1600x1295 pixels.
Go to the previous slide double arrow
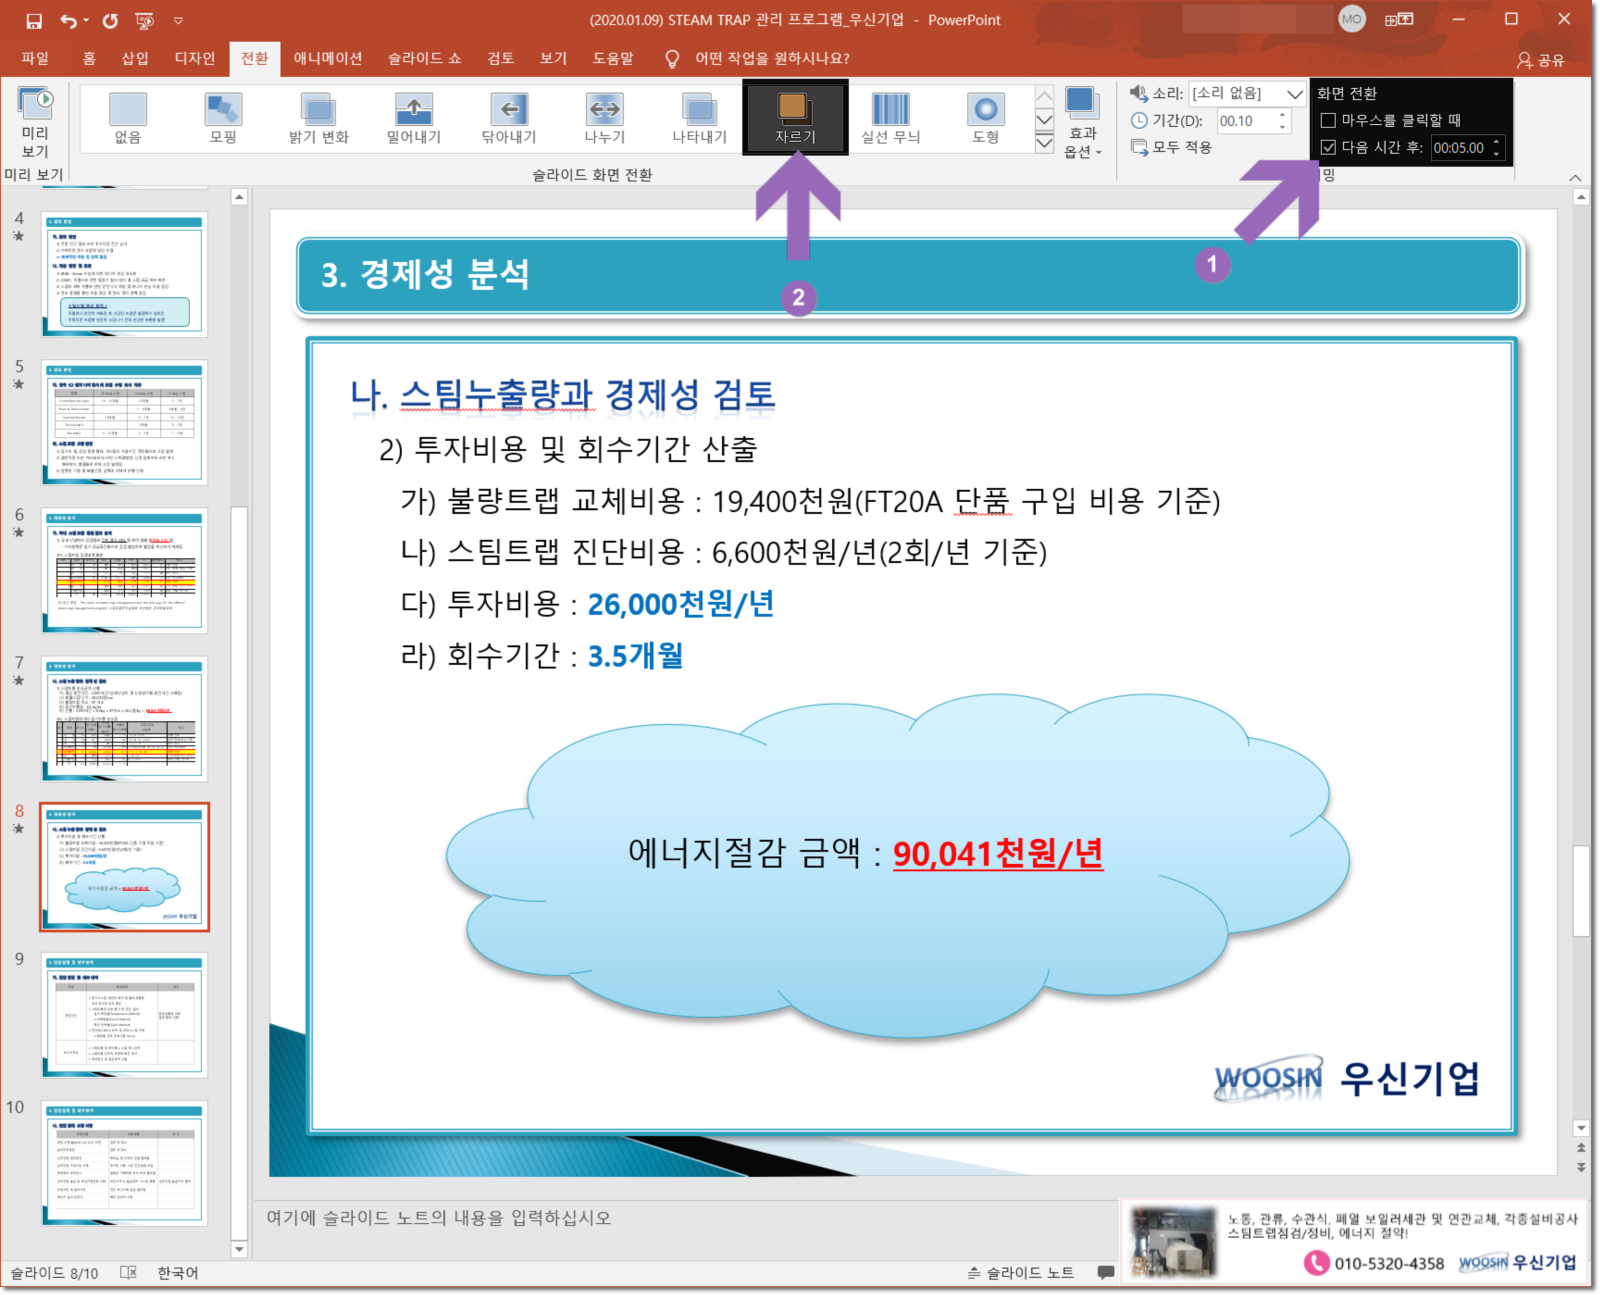click(x=1581, y=1150)
